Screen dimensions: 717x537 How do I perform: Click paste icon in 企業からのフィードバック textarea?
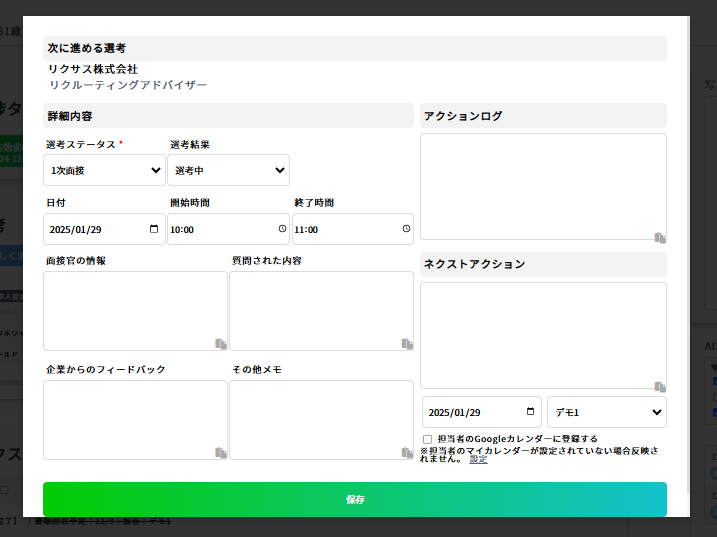tap(220, 453)
